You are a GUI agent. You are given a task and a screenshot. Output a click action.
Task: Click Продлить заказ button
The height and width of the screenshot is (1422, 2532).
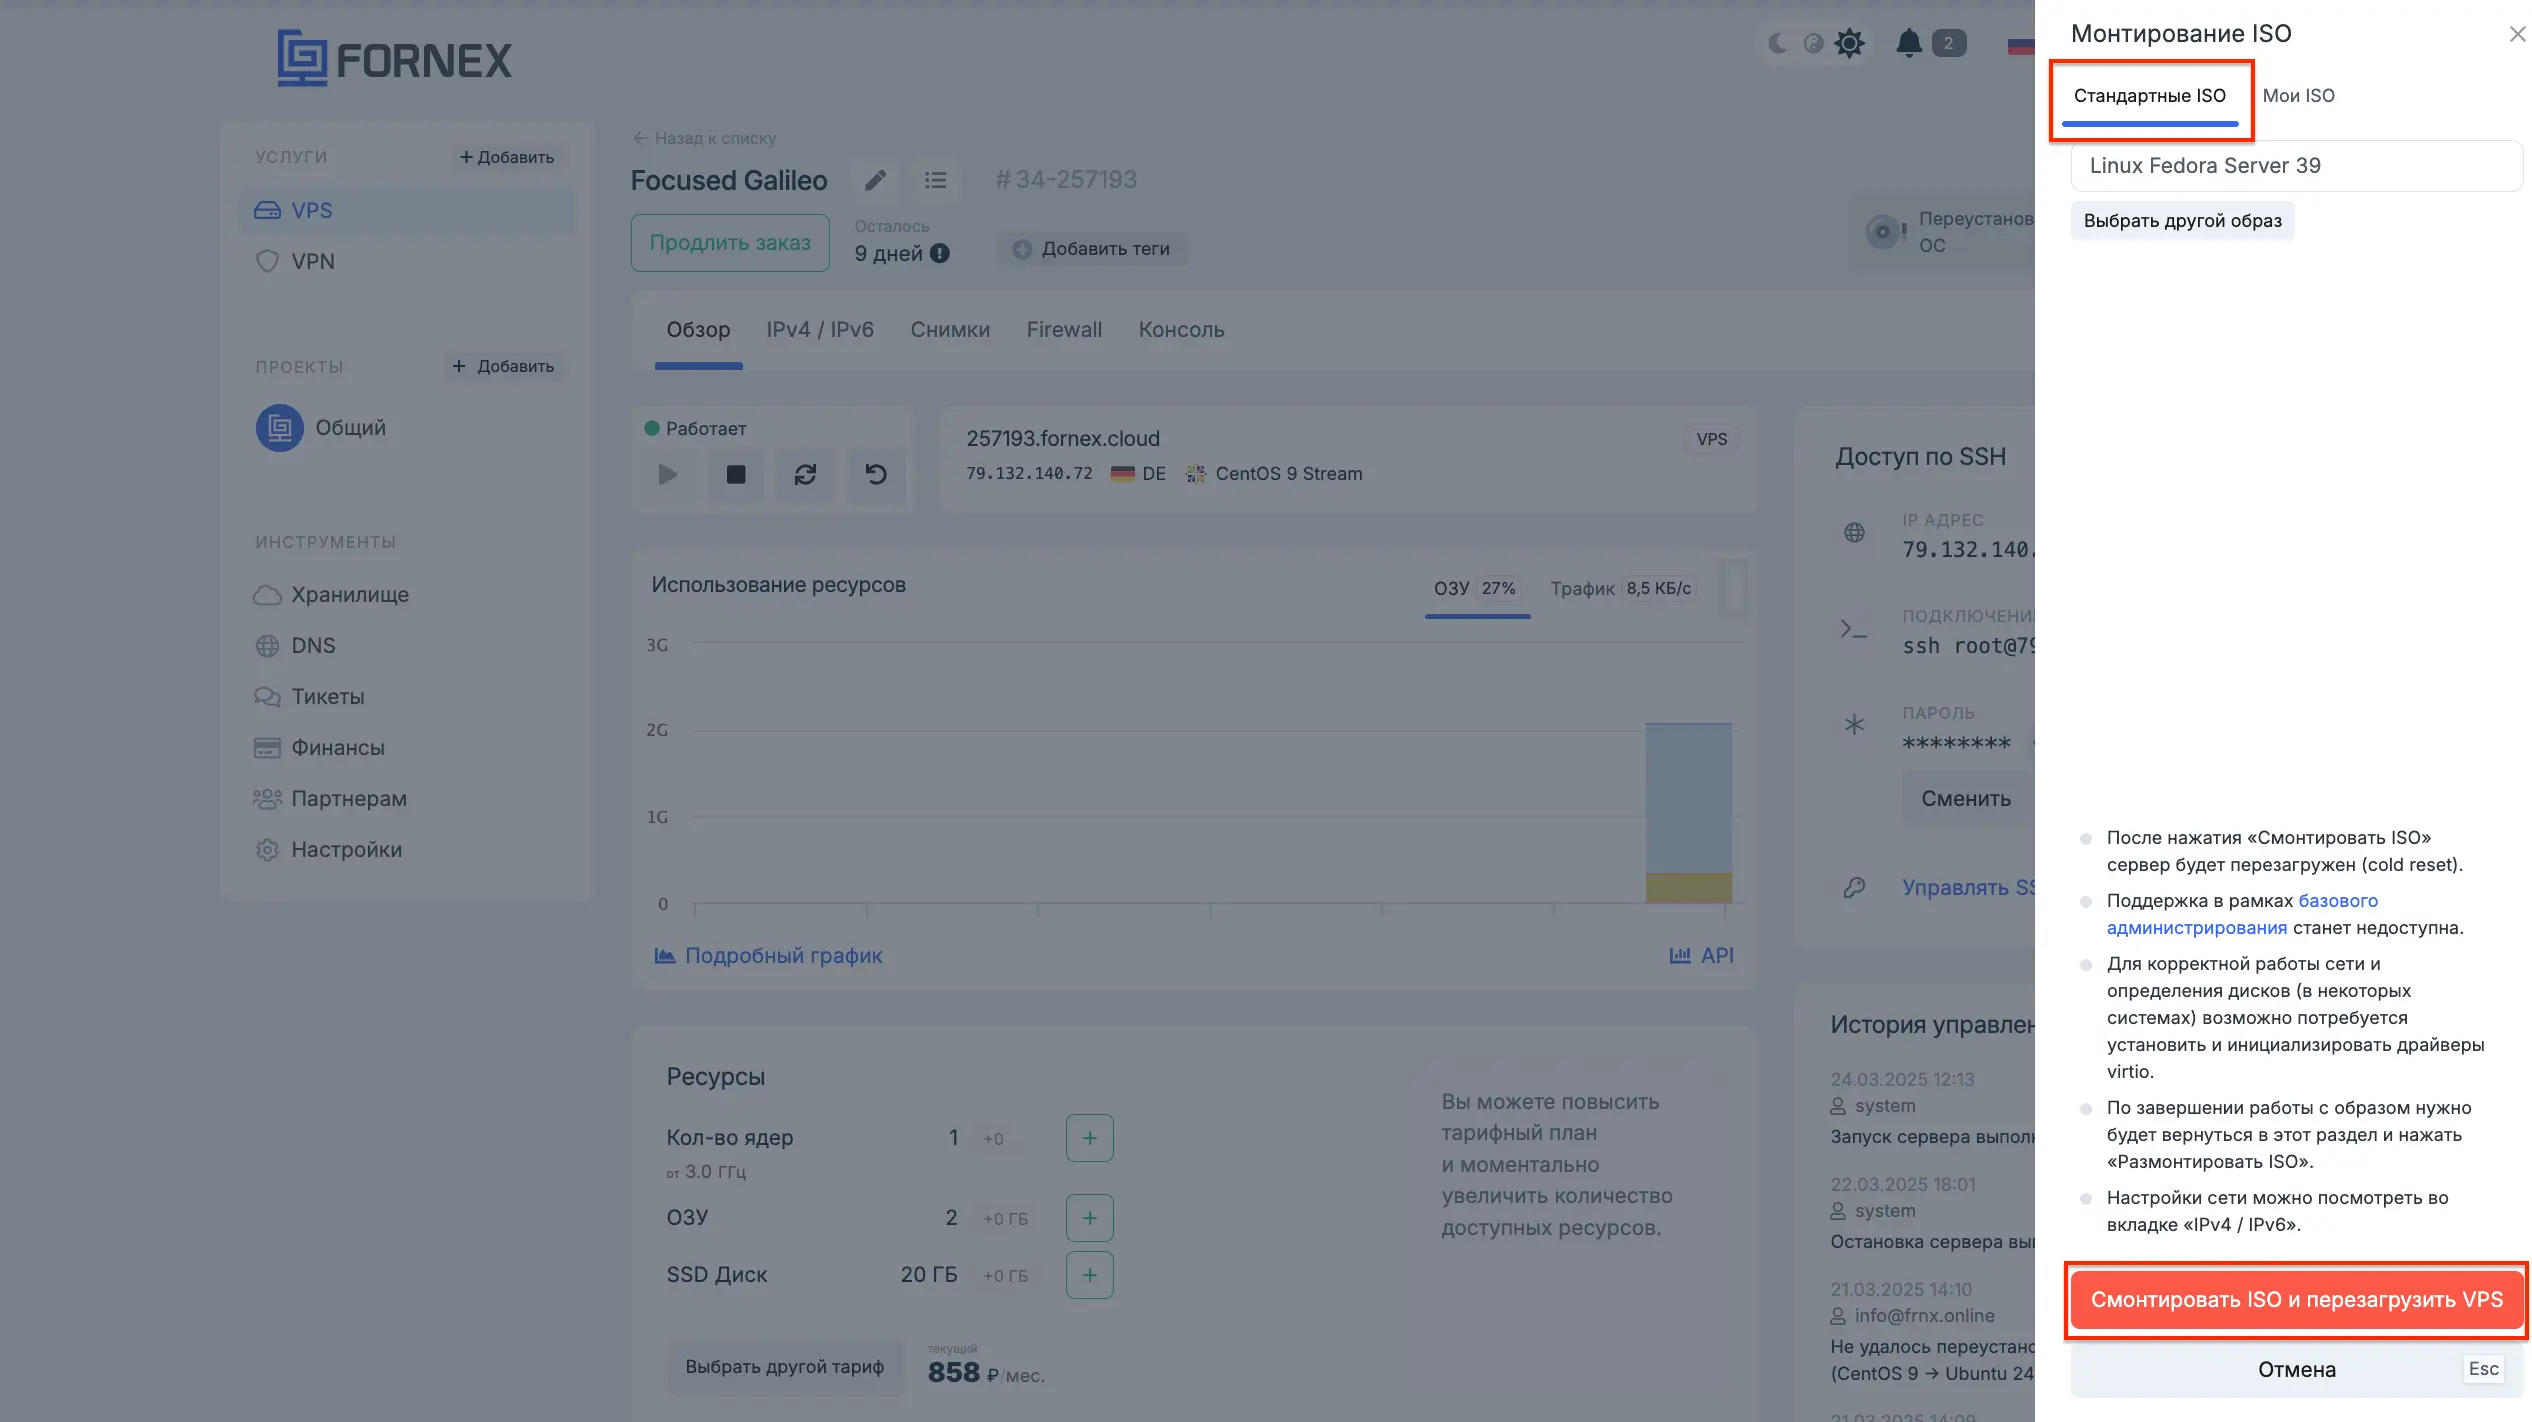pos(730,243)
